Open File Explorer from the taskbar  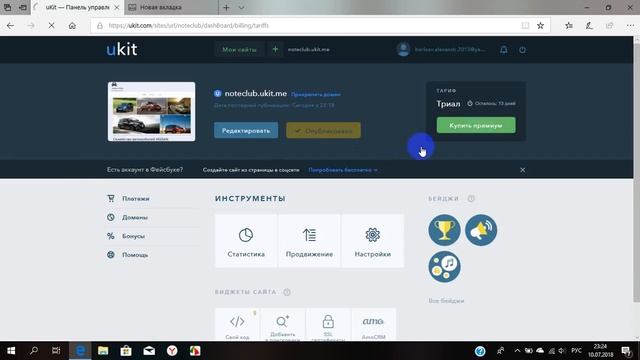coord(103,351)
